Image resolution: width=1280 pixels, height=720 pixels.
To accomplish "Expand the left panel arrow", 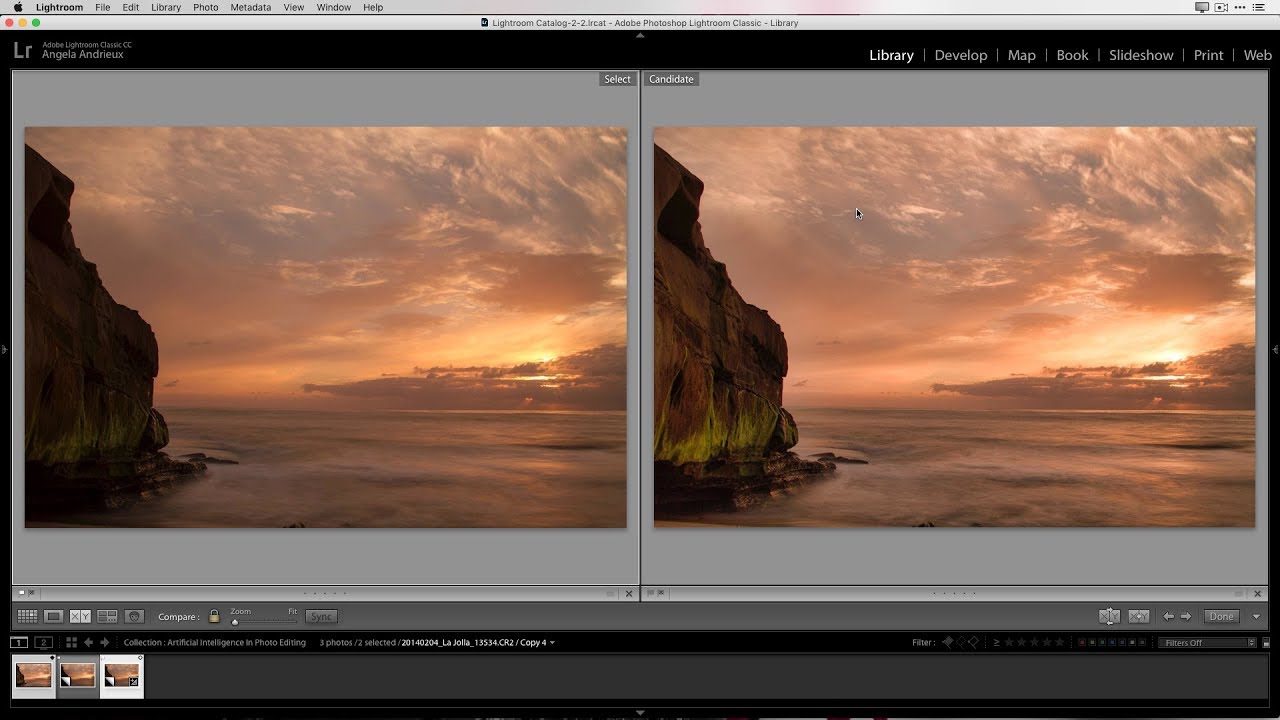I will 4,349.
